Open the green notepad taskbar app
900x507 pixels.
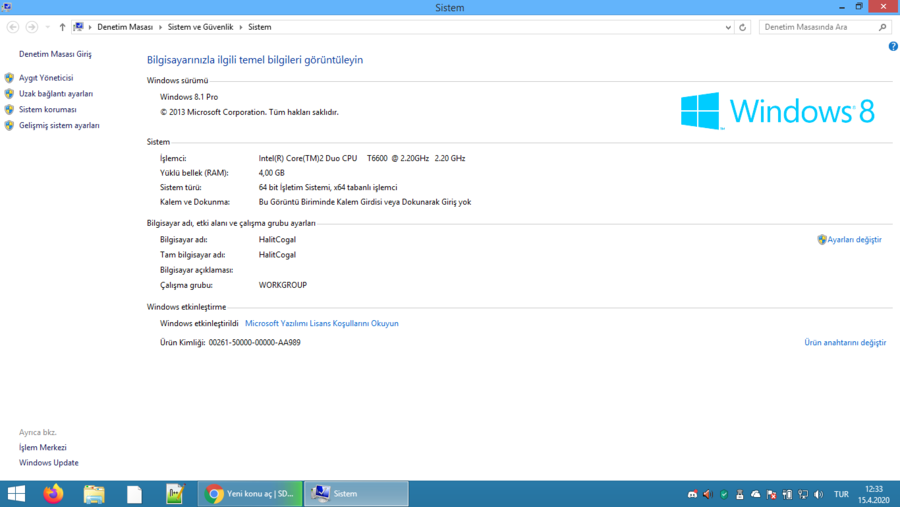click(x=175, y=494)
